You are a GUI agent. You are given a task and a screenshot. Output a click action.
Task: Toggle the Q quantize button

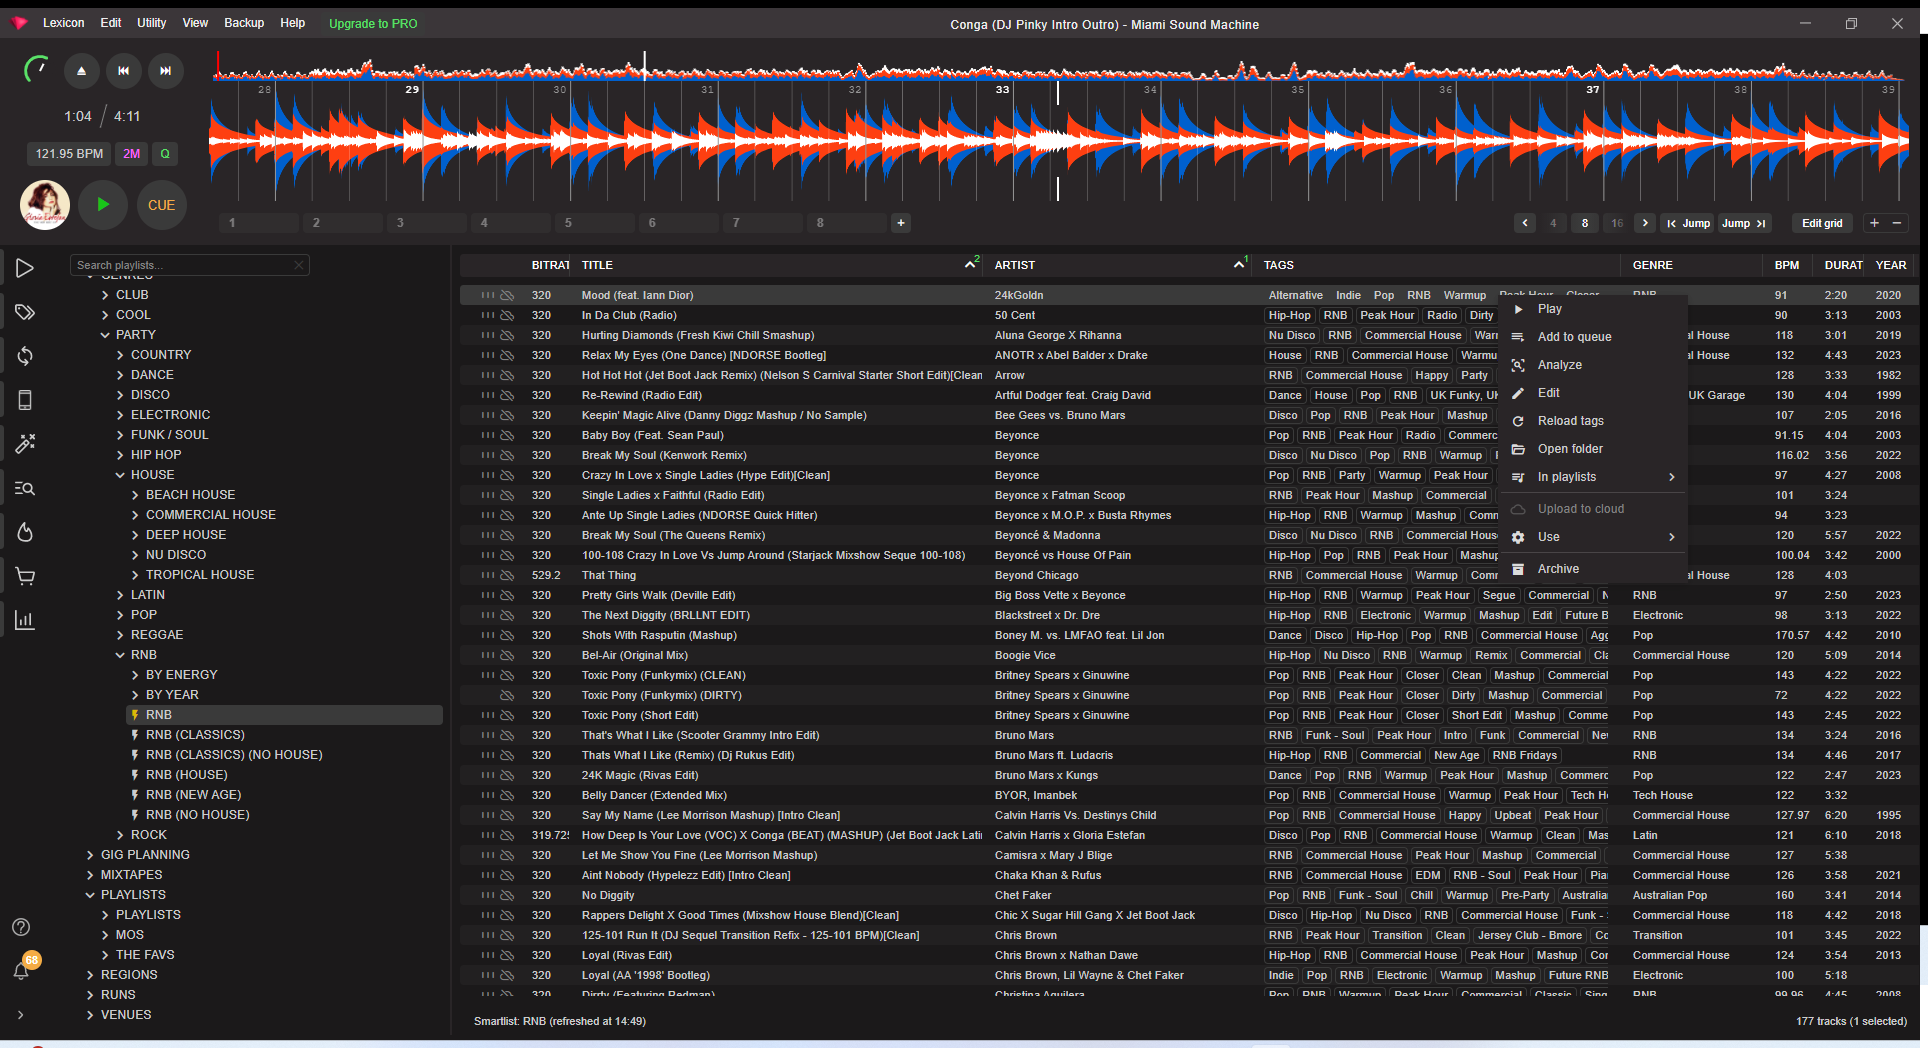coord(165,154)
